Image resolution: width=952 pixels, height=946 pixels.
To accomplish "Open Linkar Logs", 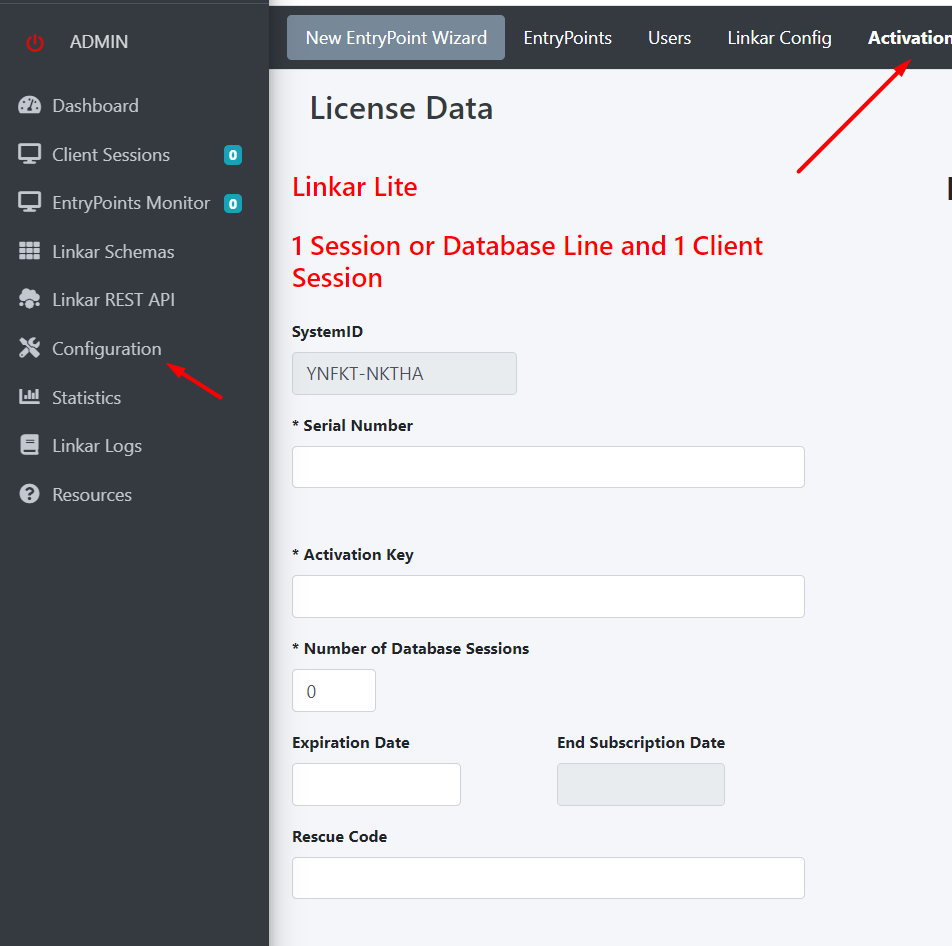I will pyautogui.click(x=97, y=446).
